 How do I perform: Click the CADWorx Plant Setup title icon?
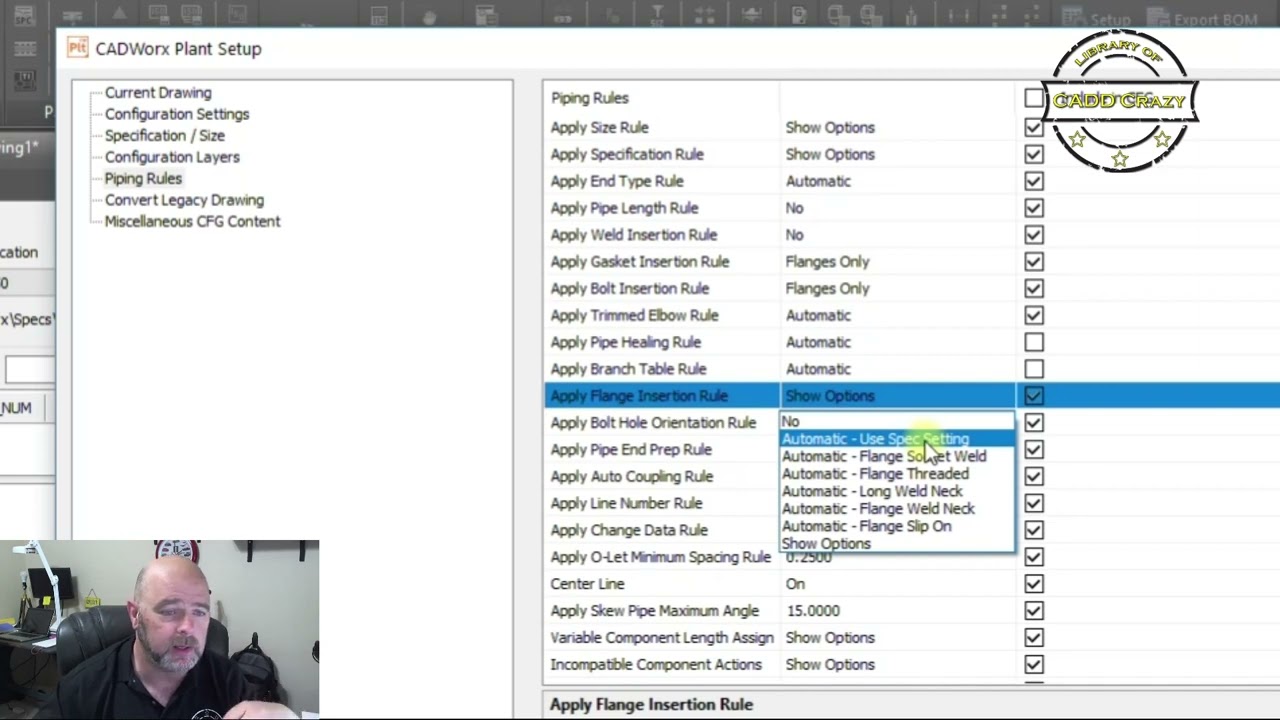78,47
